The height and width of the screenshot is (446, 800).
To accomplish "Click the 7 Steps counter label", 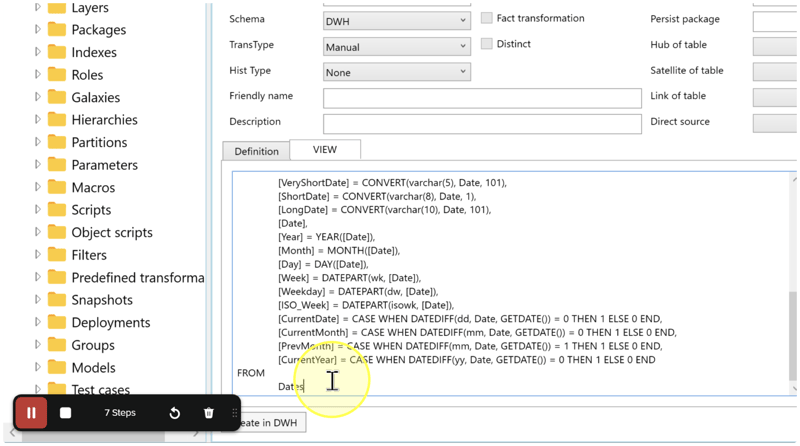I will (x=120, y=412).
